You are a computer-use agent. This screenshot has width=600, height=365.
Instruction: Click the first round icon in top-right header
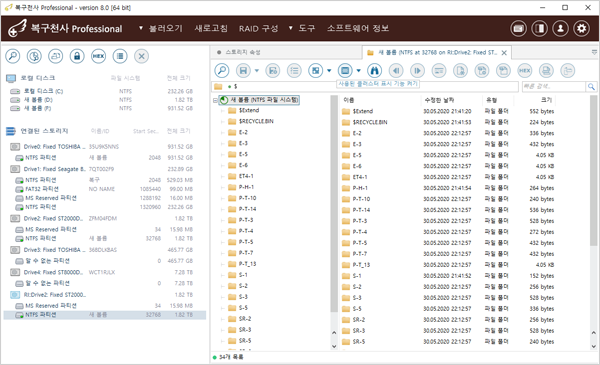pos(518,28)
